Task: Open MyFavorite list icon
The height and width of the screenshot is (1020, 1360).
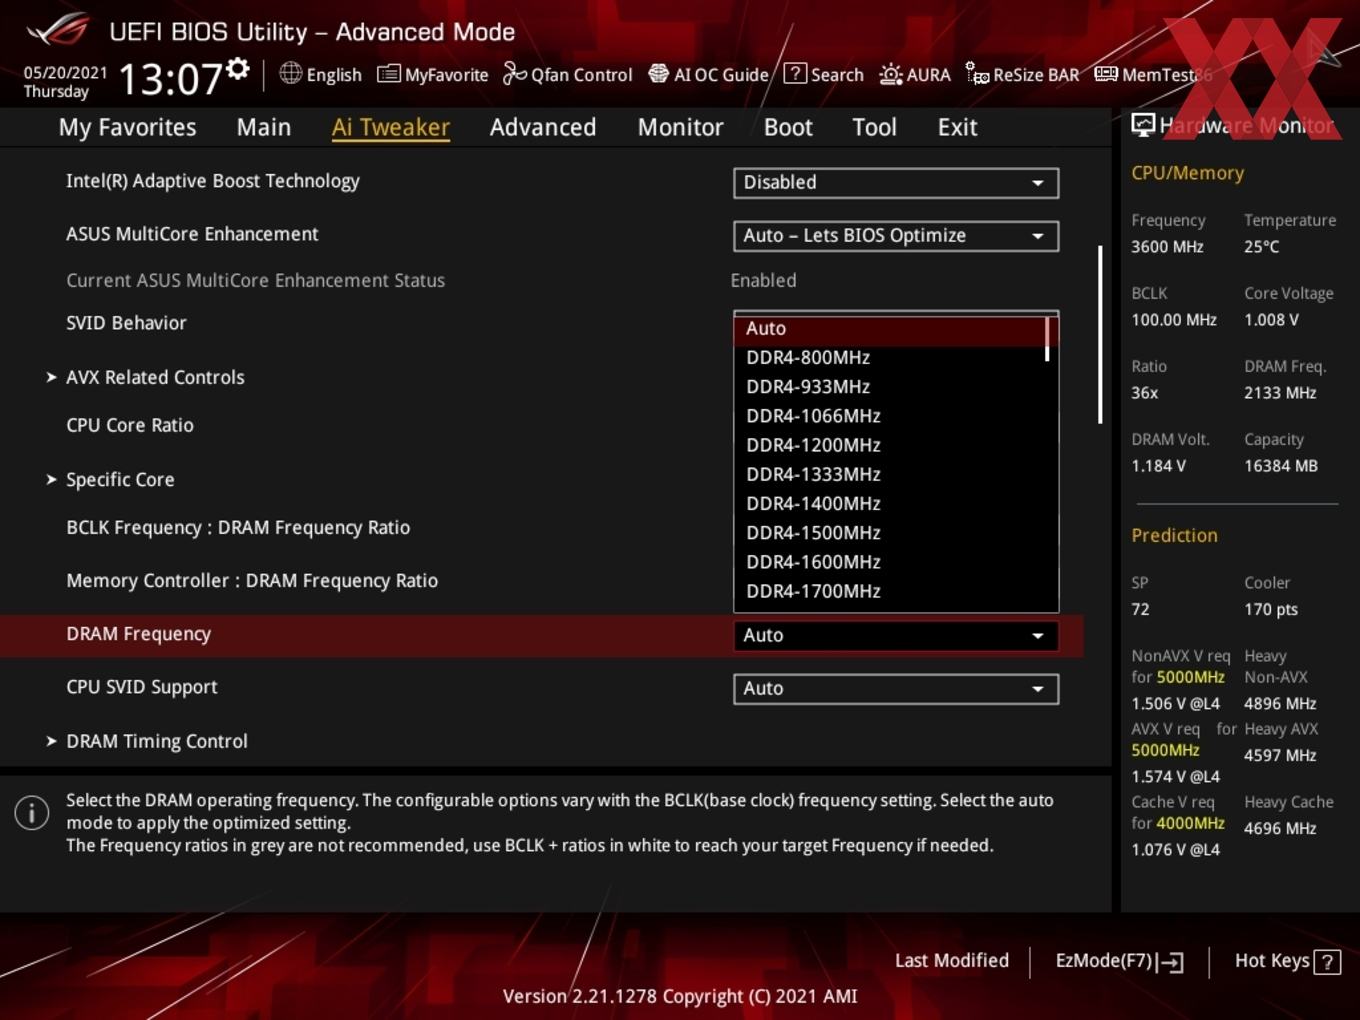Action: [x=388, y=74]
